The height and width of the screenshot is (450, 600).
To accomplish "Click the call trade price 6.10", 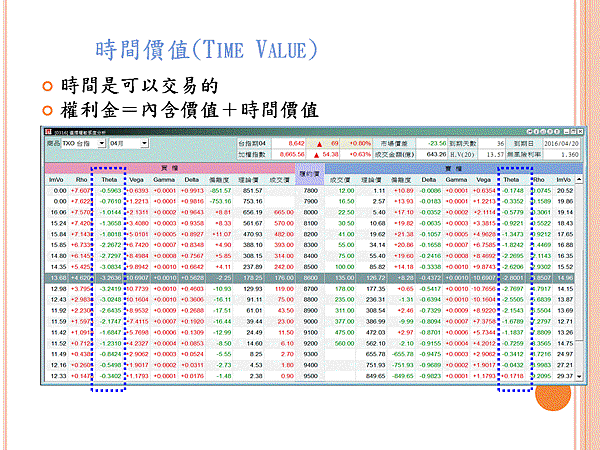I will [287, 344].
